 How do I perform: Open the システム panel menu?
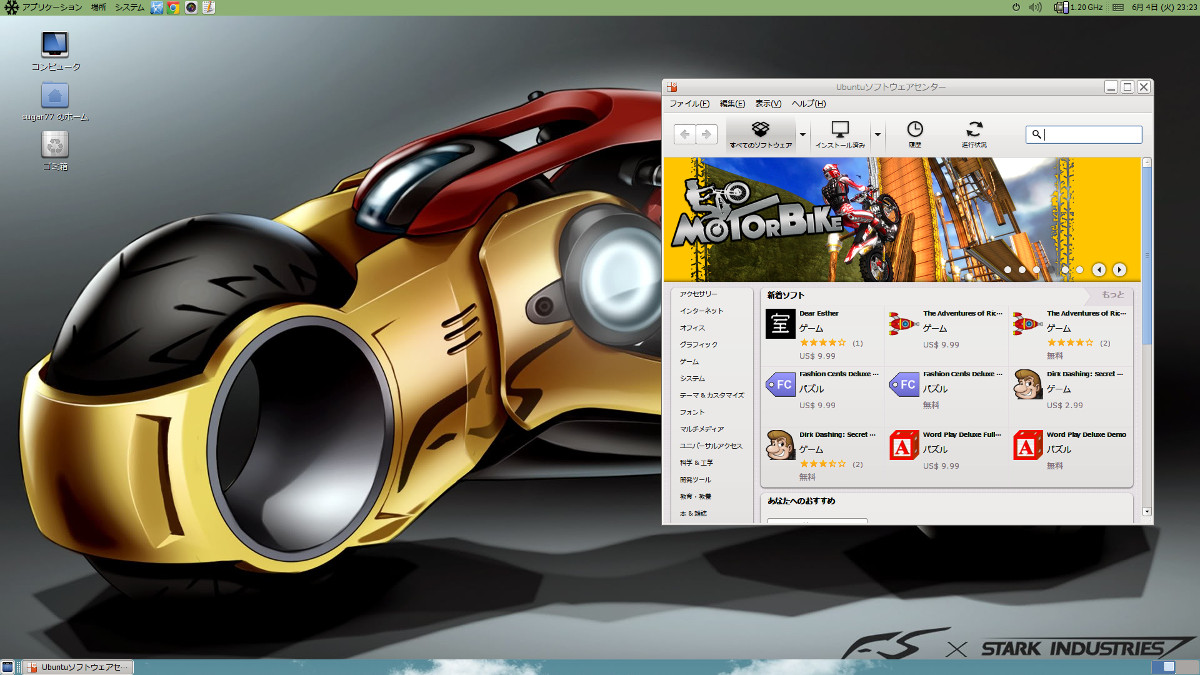(x=129, y=7)
